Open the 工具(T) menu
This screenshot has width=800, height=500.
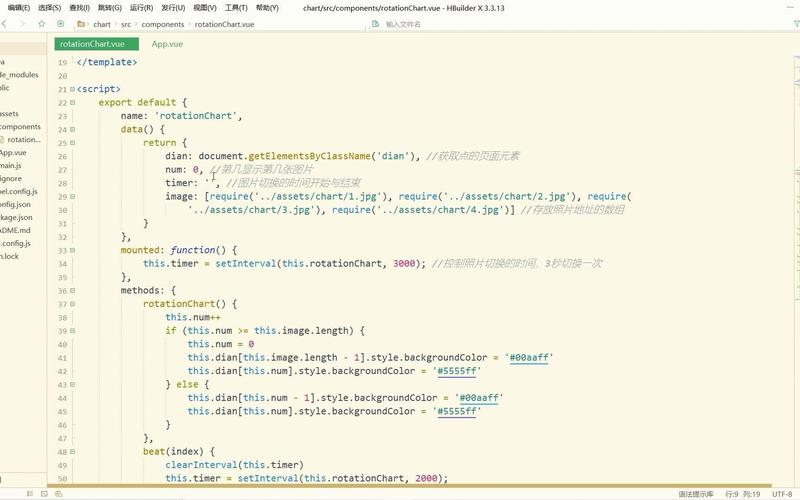(x=236, y=7)
